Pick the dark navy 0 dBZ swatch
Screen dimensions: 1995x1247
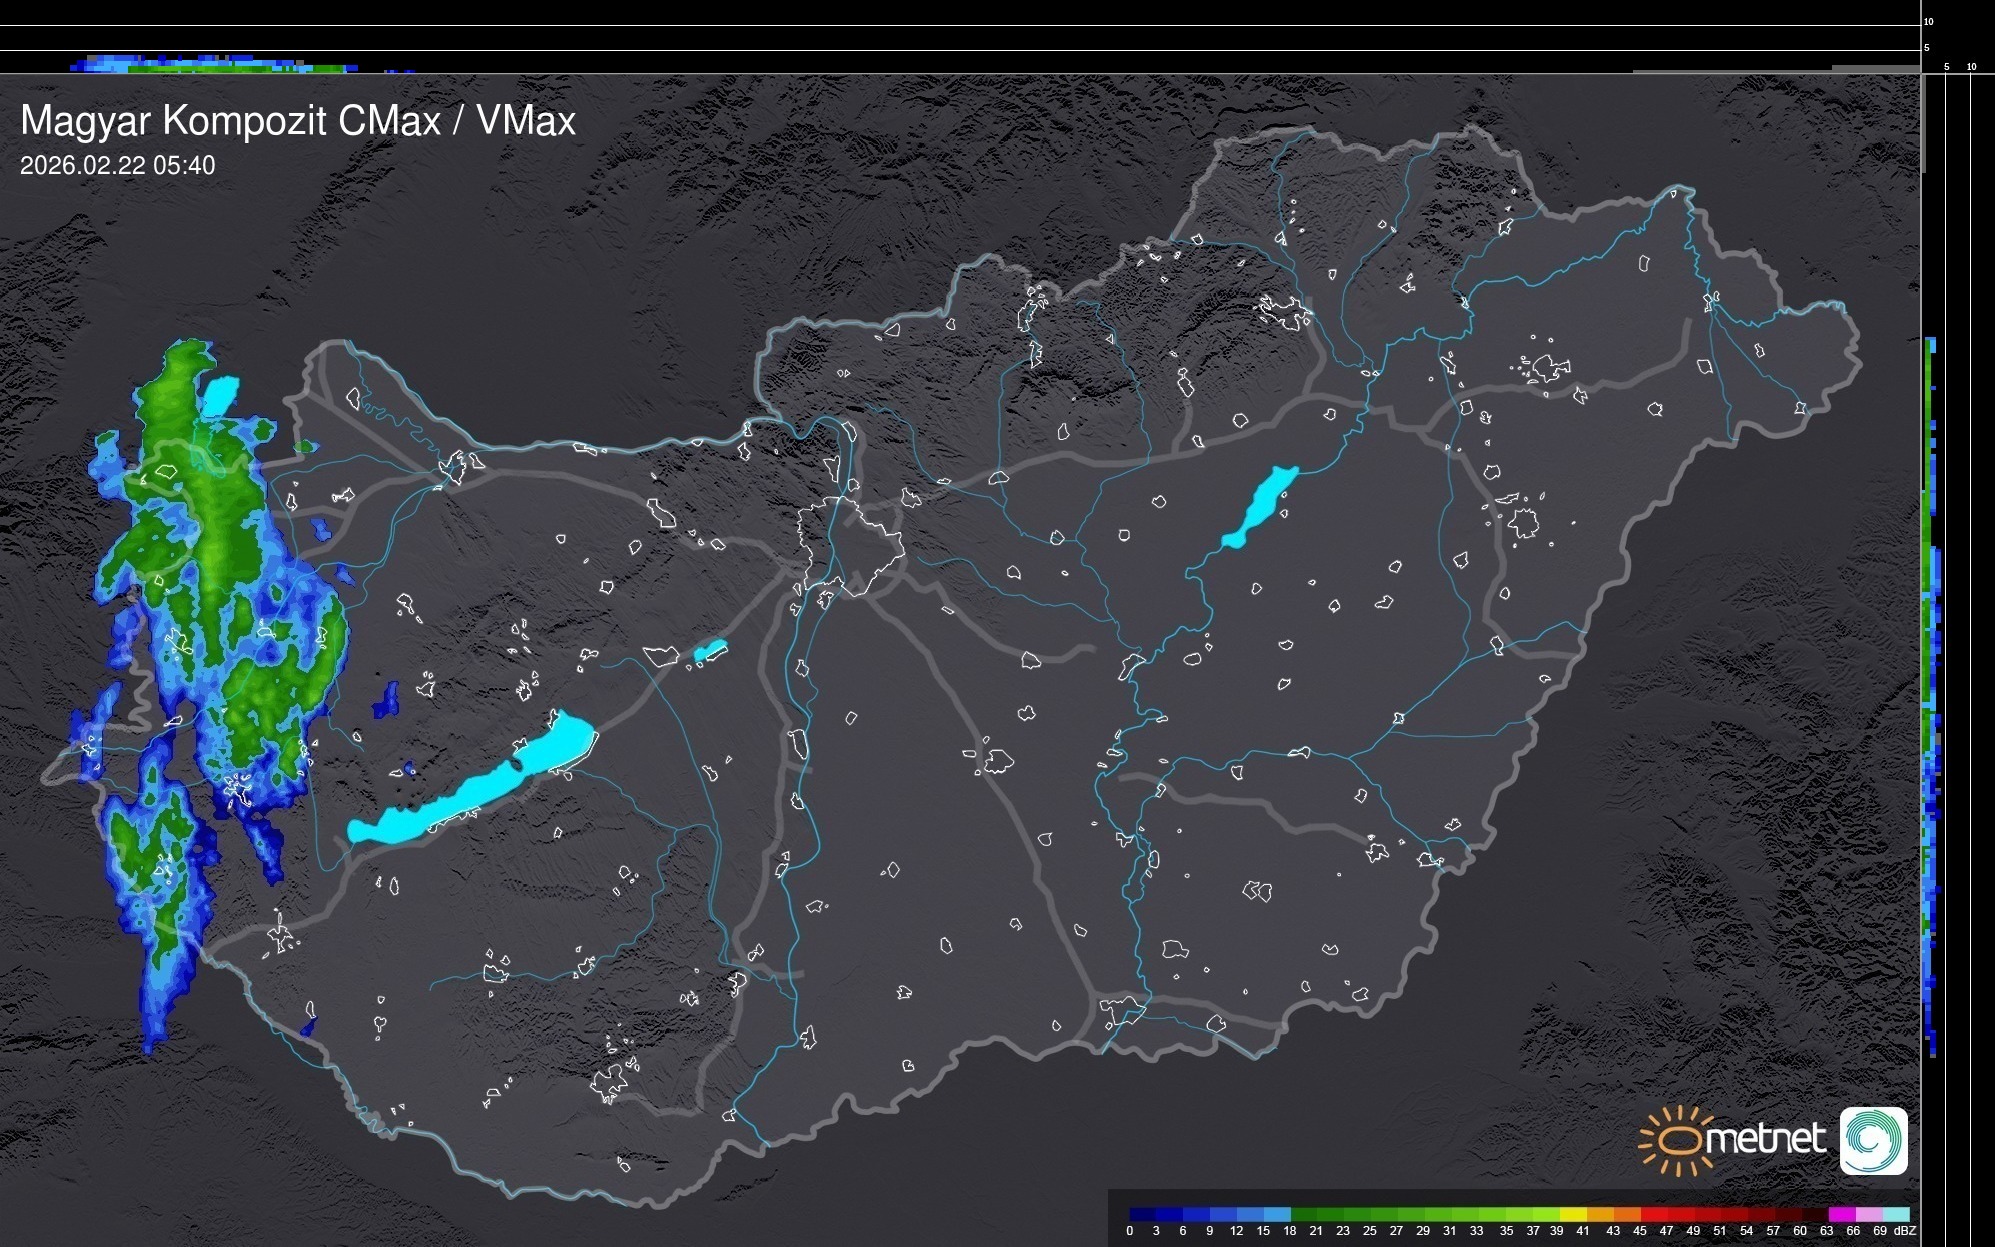1142,1214
